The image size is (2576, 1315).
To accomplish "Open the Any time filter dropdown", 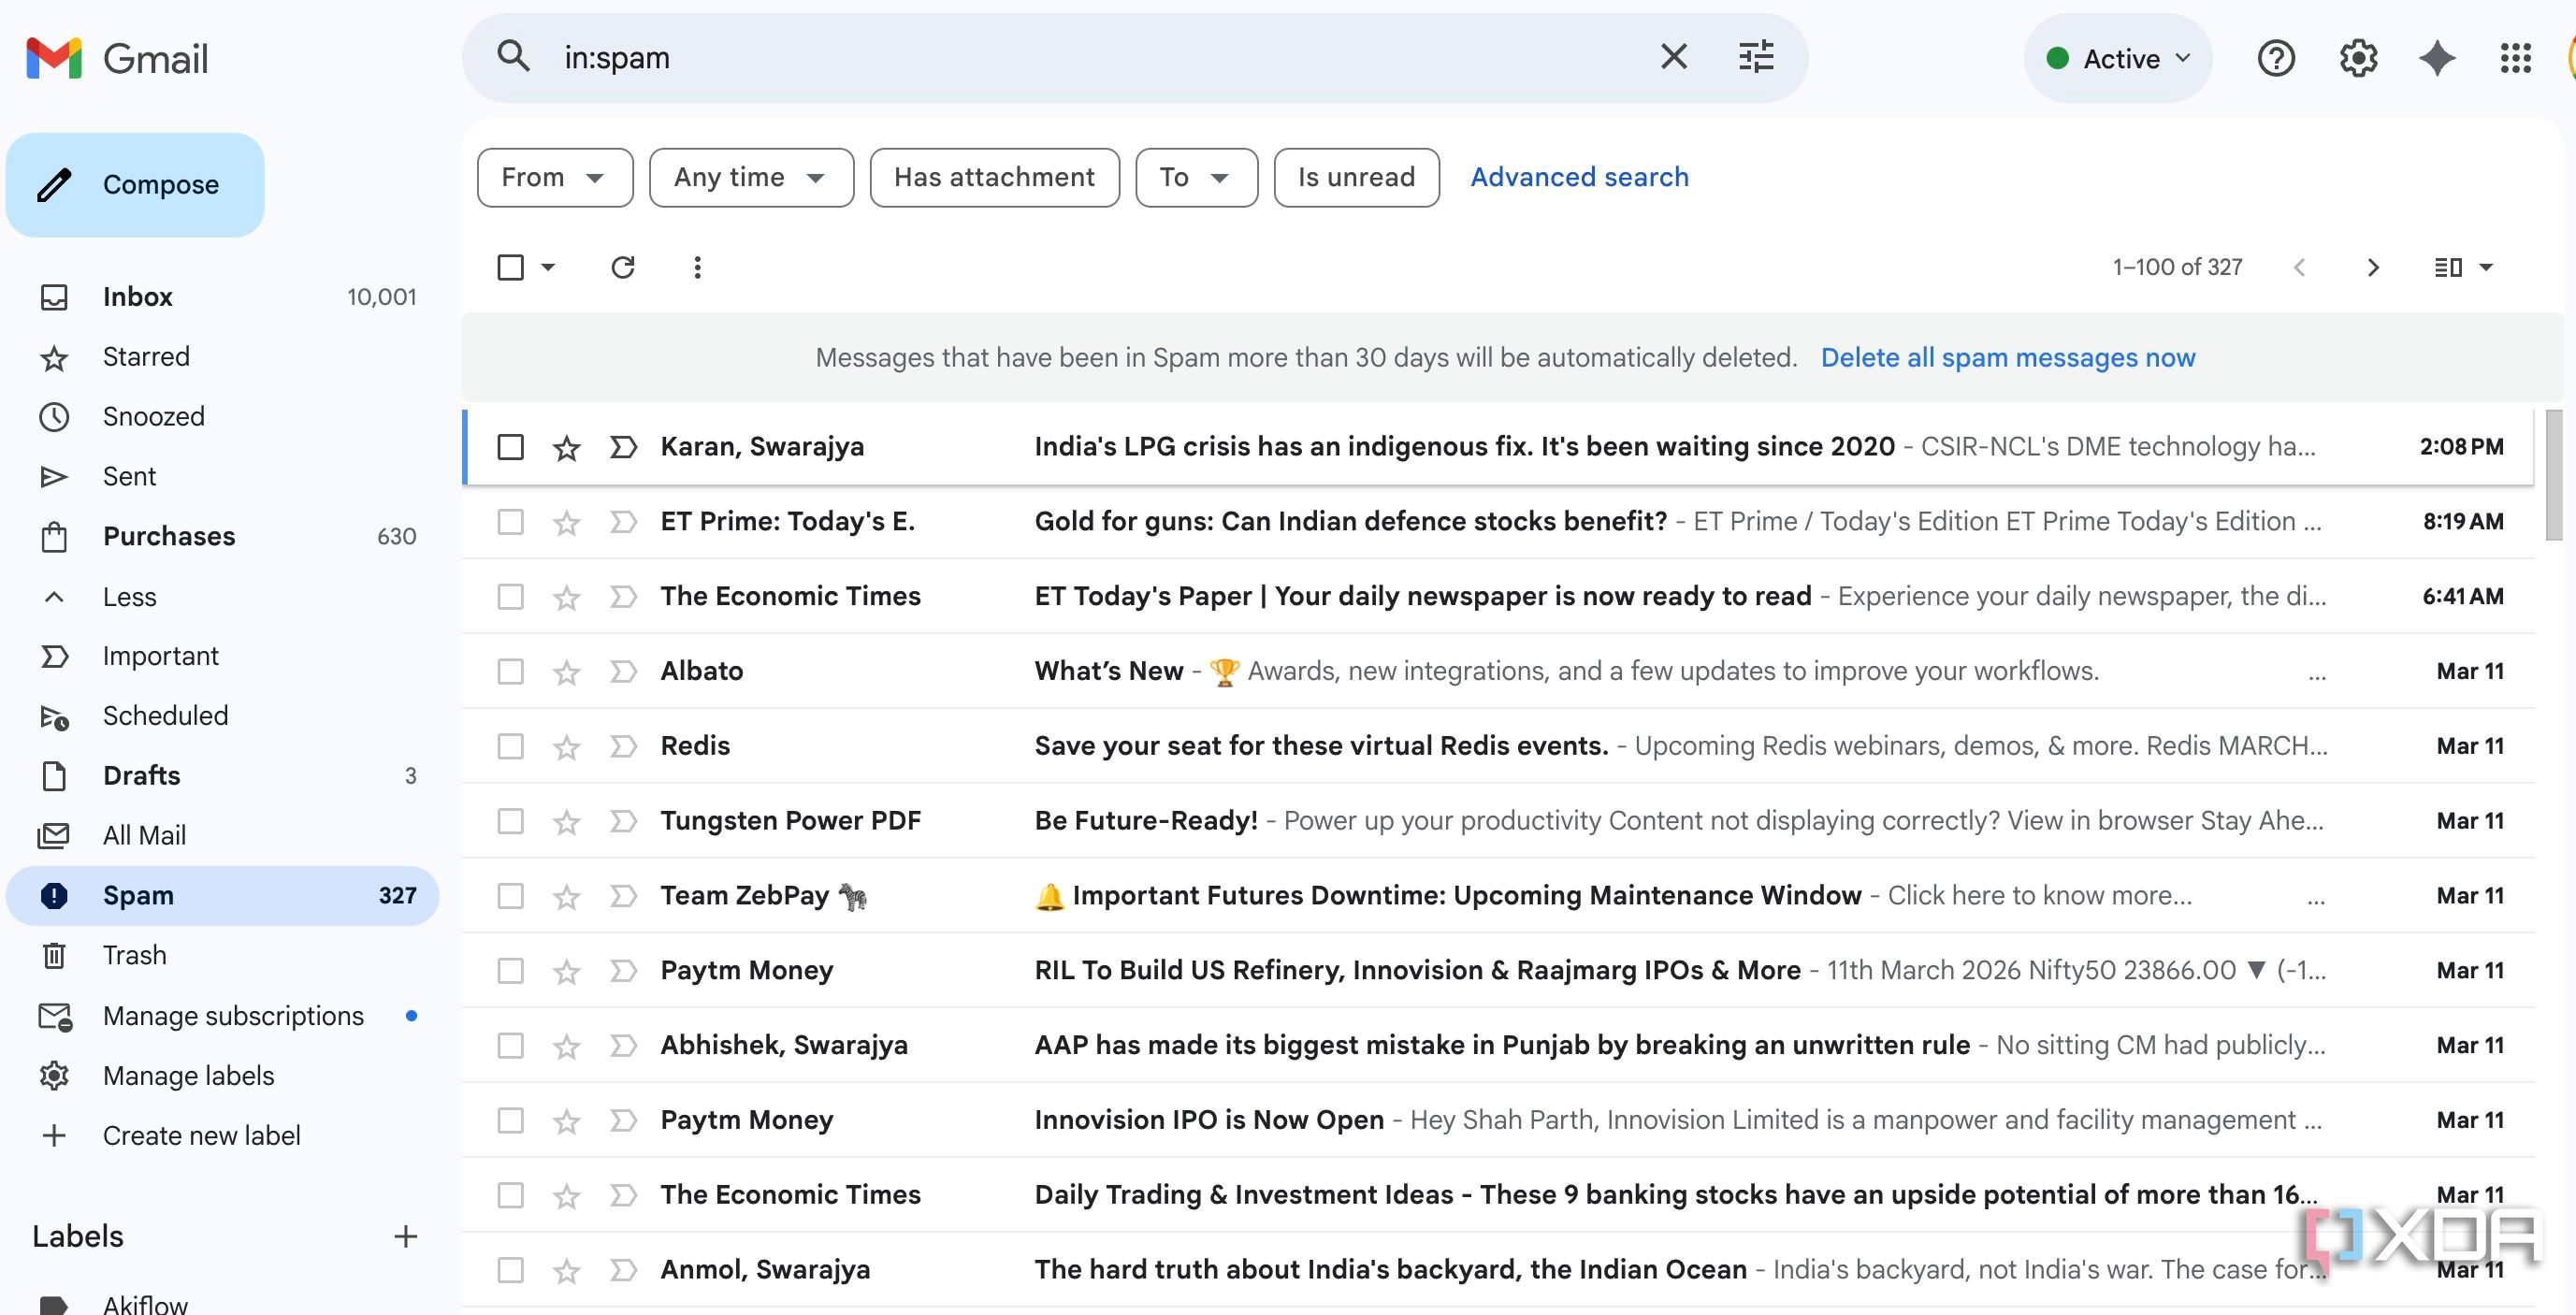I will 751,178.
